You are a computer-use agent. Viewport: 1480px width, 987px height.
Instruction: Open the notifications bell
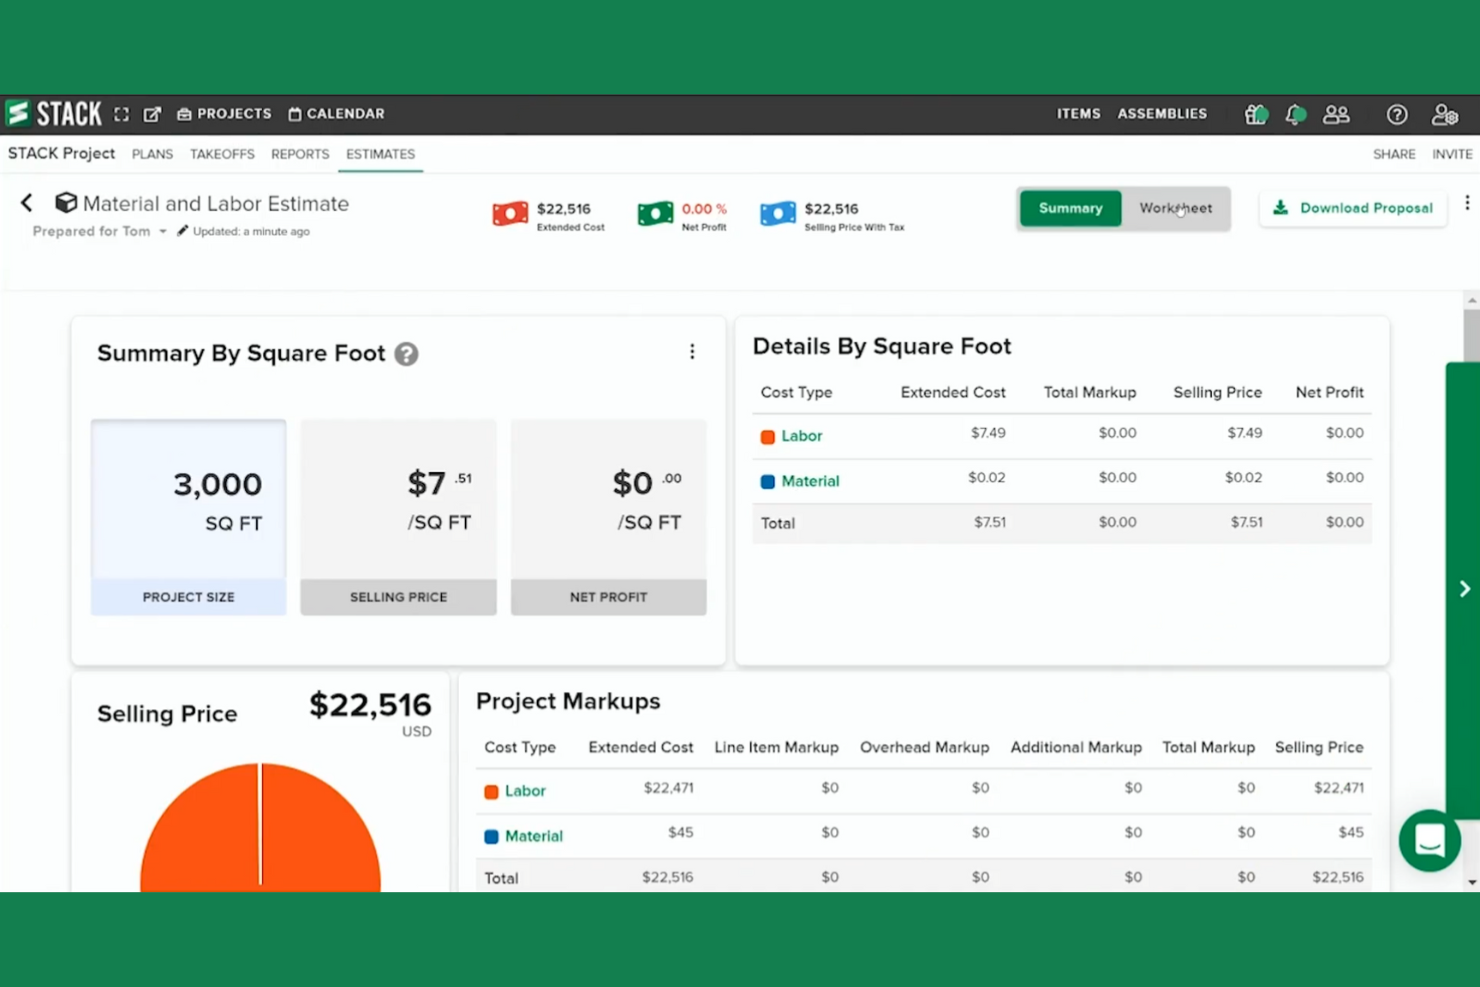[x=1295, y=114]
